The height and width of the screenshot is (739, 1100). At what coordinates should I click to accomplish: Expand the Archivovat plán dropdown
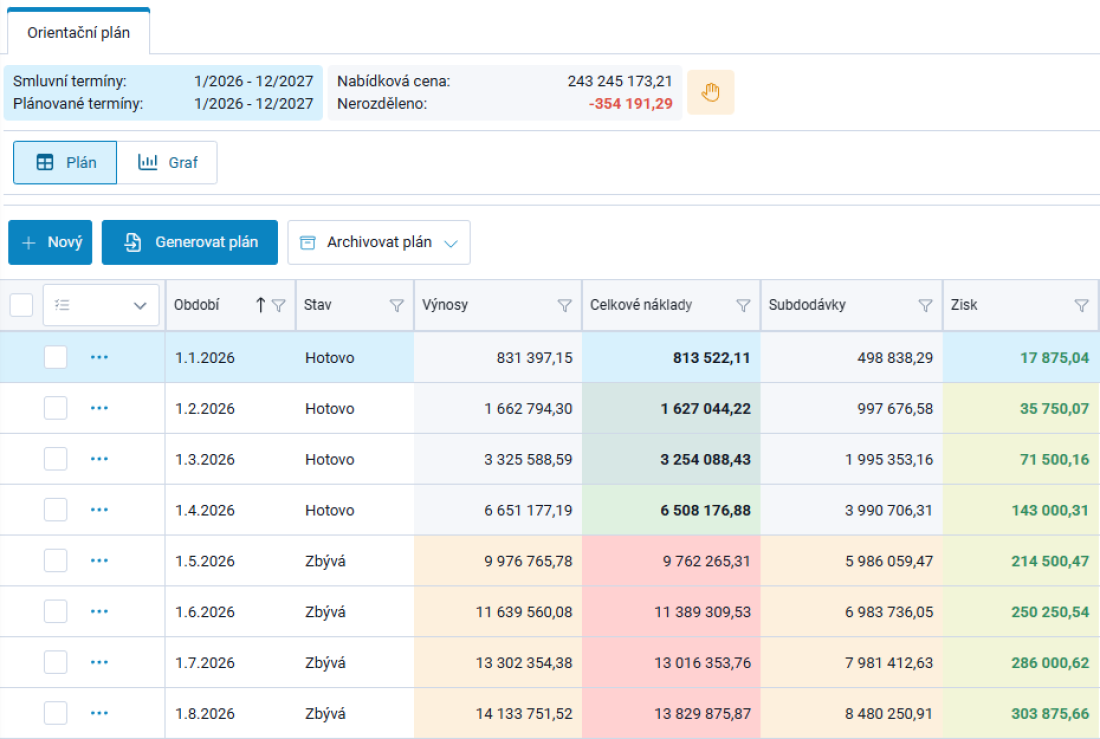(x=379, y=242)
